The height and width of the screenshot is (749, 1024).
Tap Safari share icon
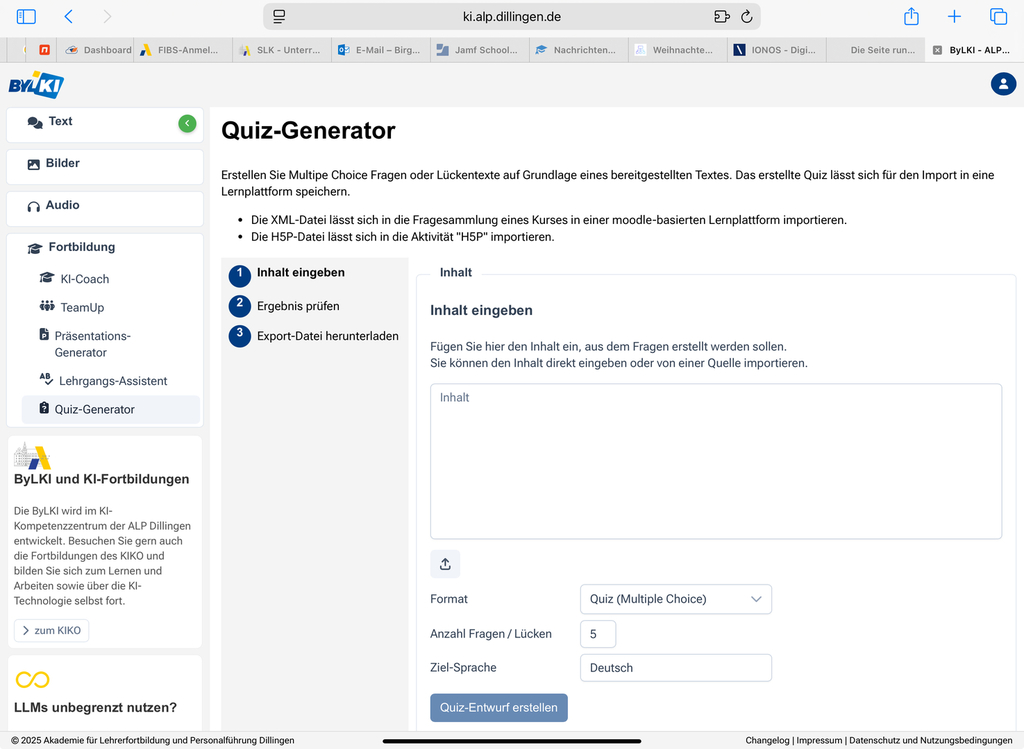pyautogui.click(x=911, y=16)
